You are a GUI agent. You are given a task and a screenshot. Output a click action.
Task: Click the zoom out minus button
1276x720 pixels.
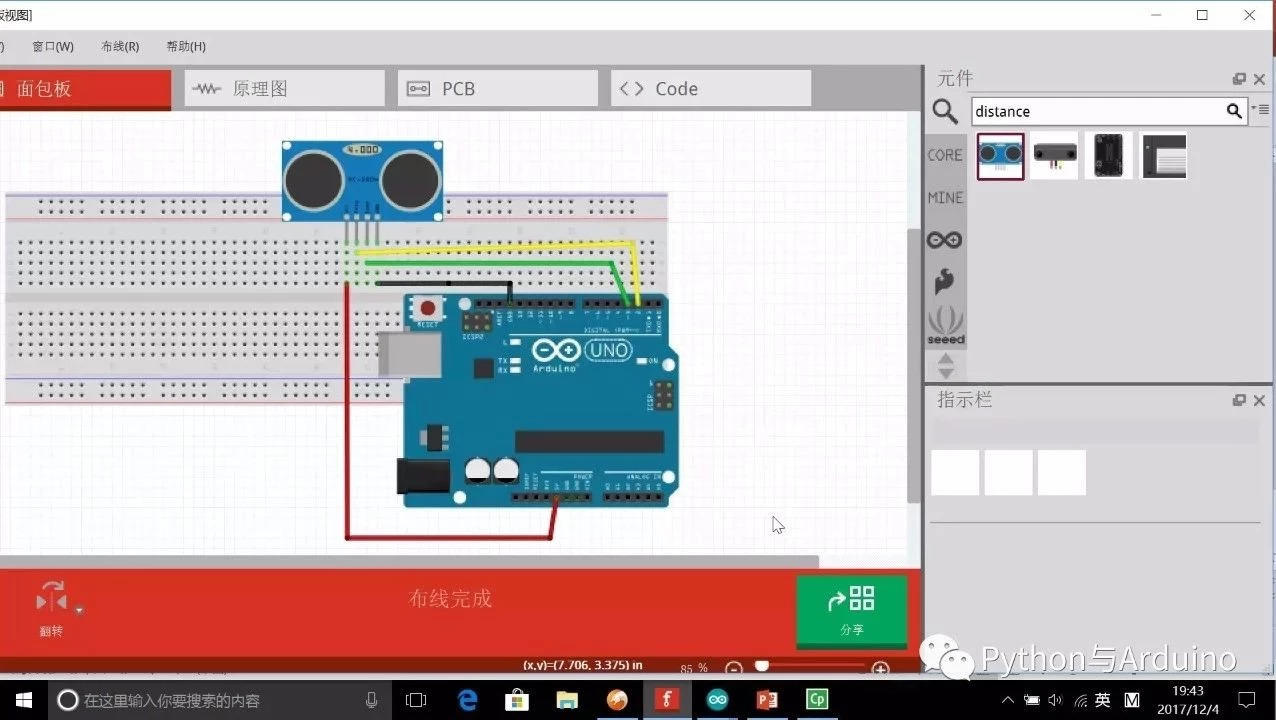click(734, 668)
